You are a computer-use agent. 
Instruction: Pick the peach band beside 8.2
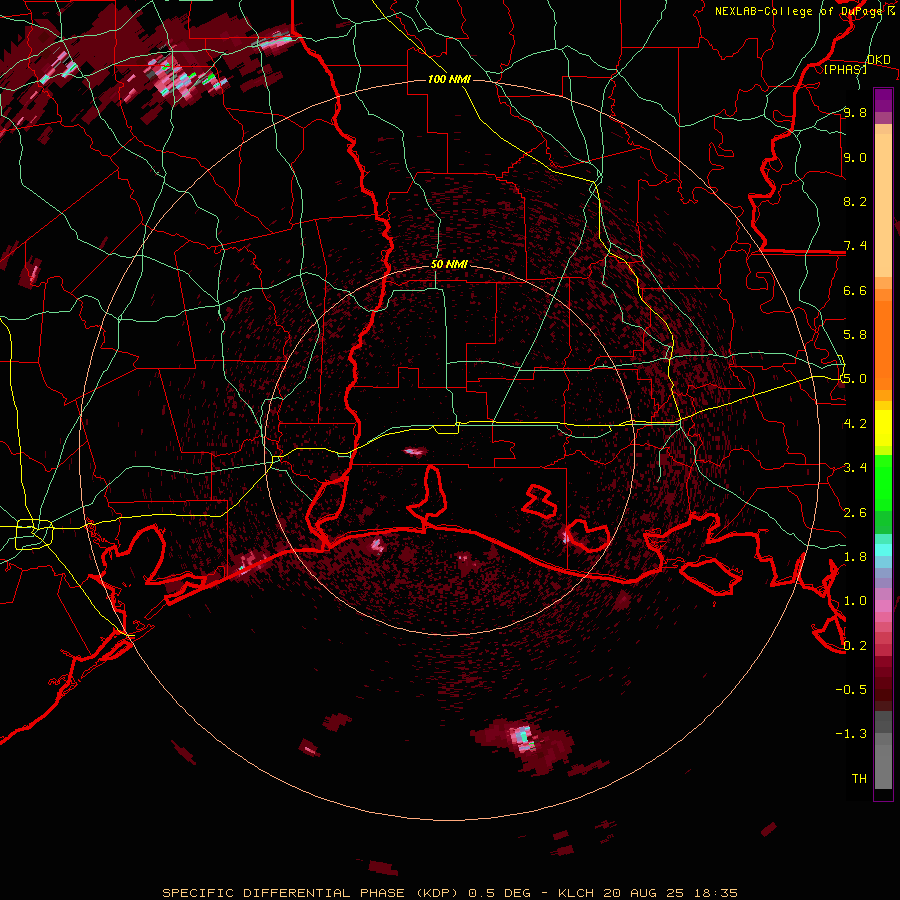click(883, 205)
